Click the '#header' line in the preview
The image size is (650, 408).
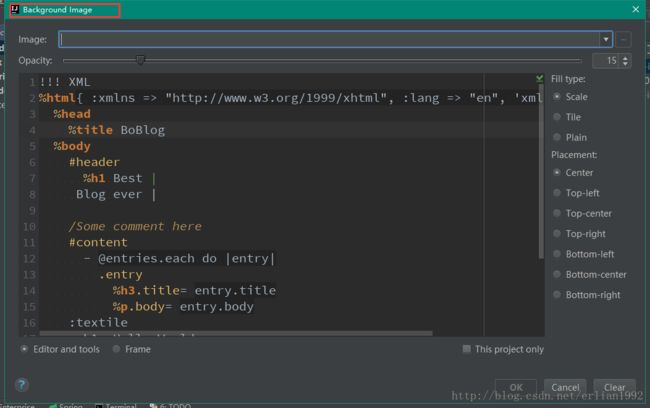(x=95, y=162)
